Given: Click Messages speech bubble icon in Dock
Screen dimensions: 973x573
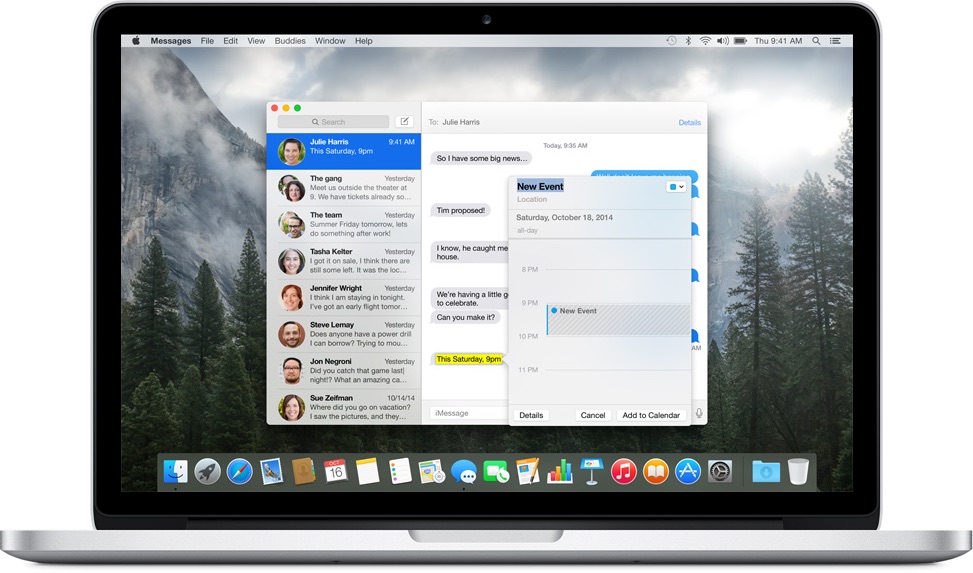Looking at the screenshot, I should pyautogui.click(x=464, y=472).
